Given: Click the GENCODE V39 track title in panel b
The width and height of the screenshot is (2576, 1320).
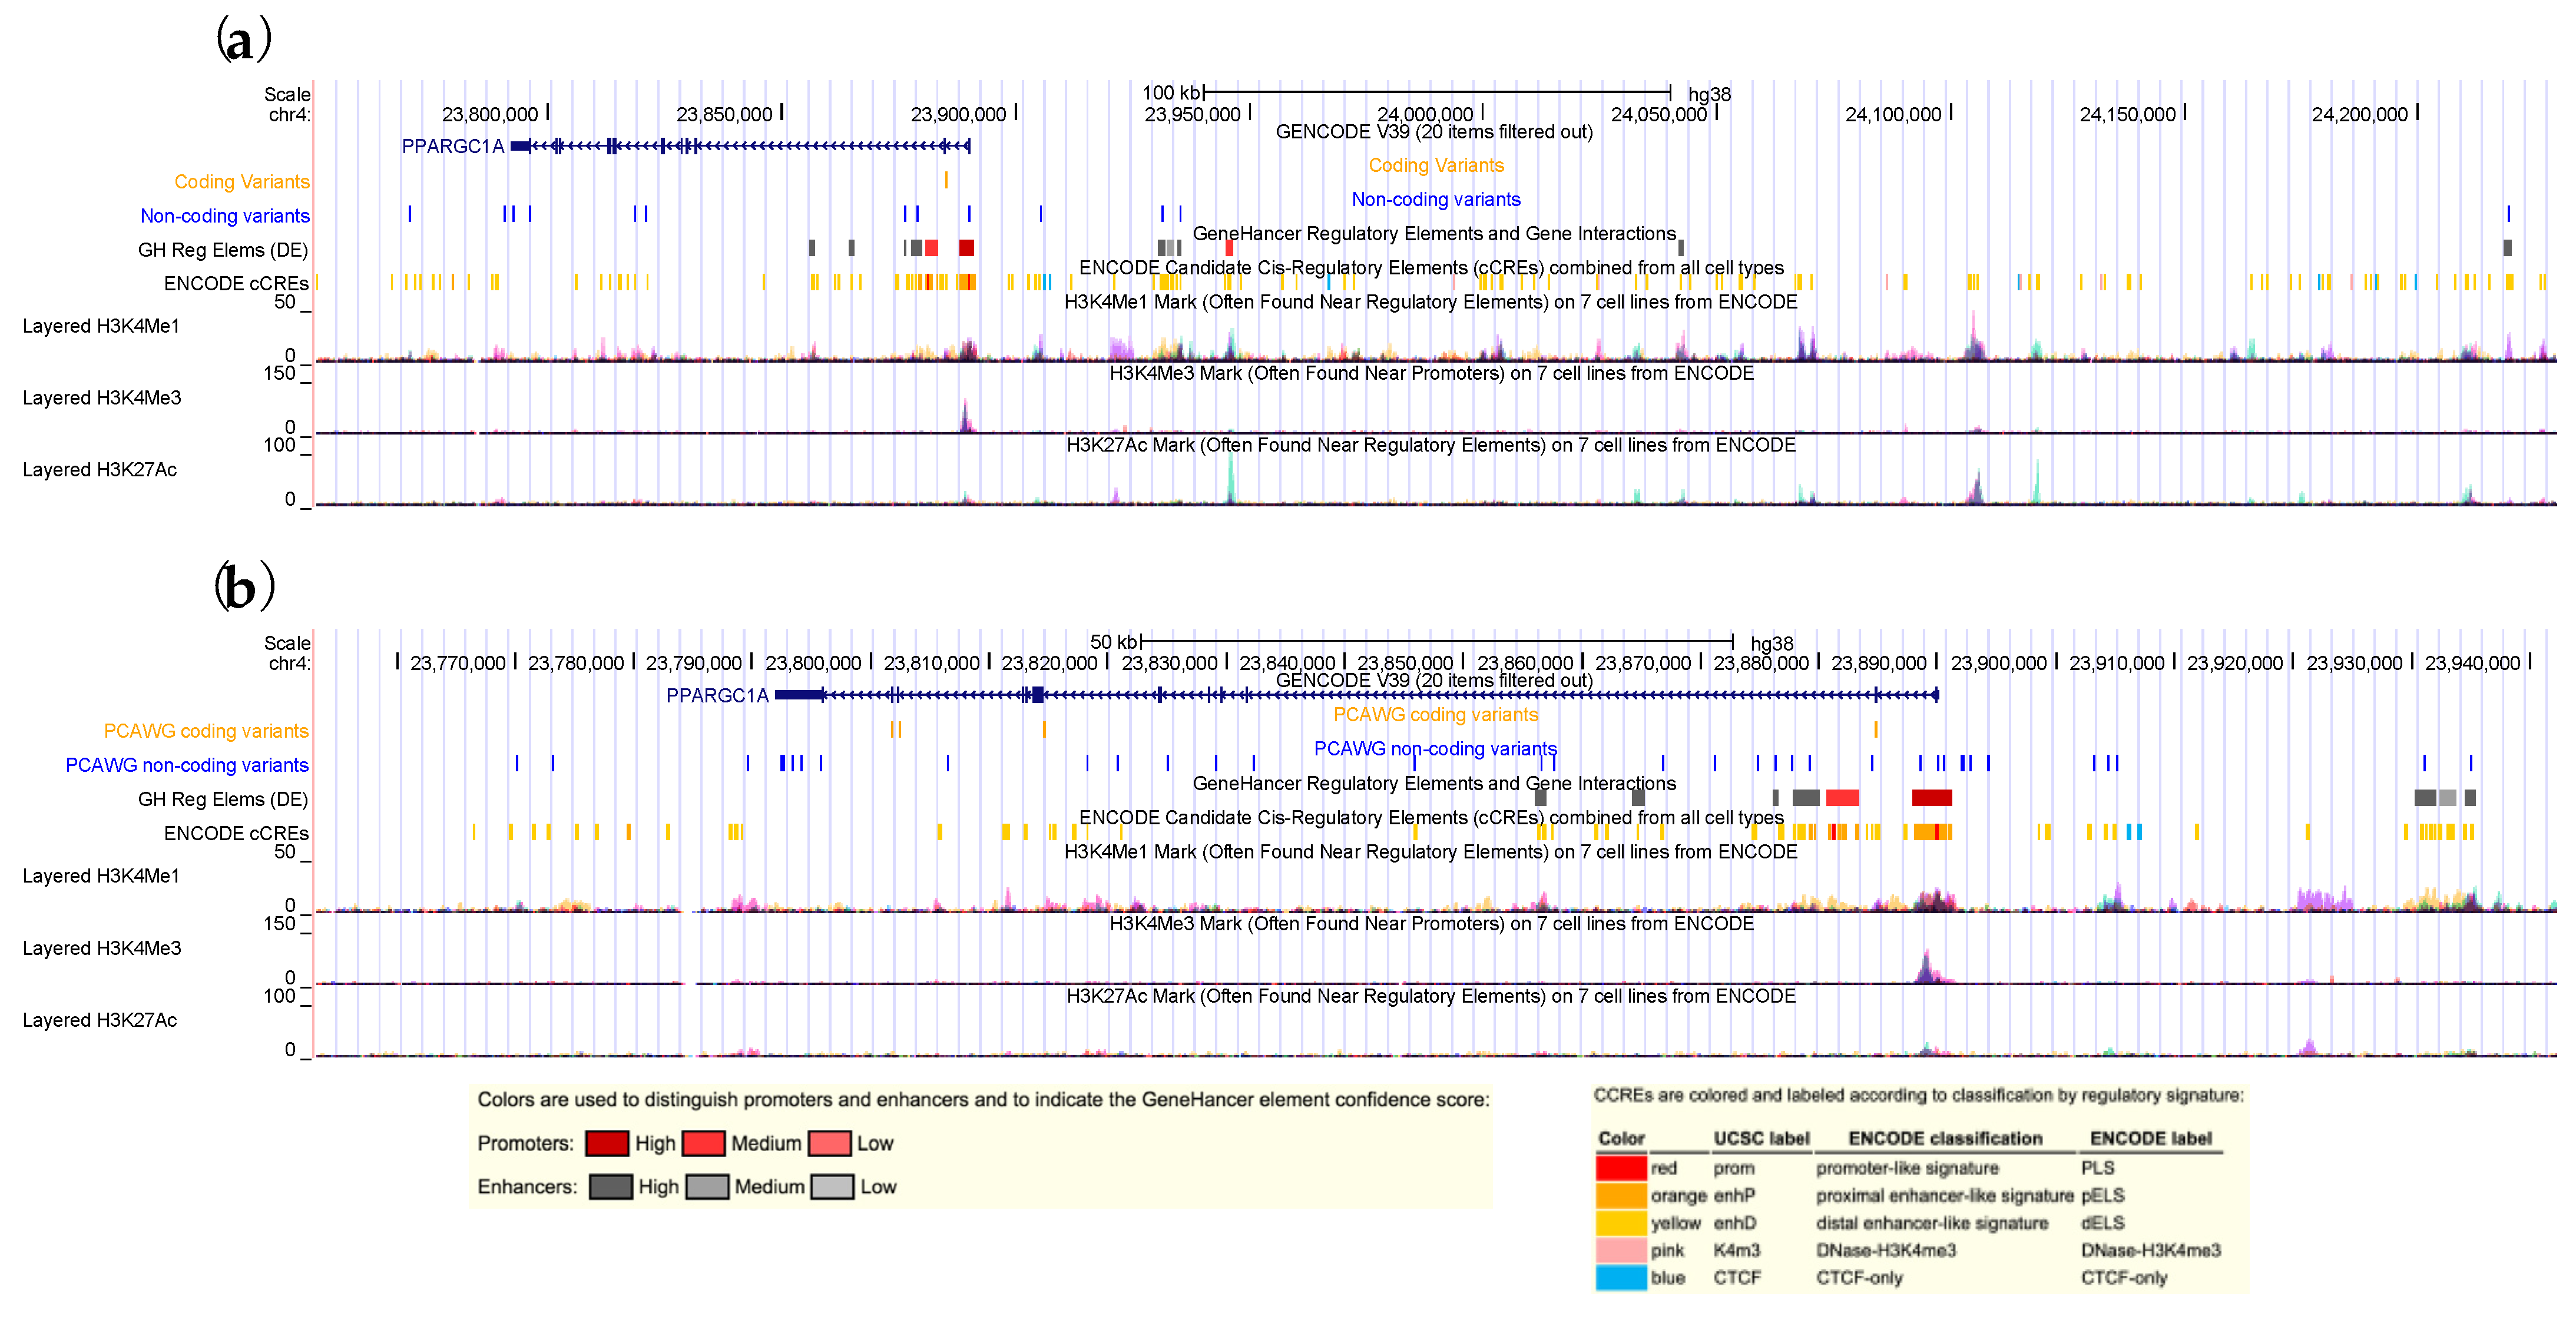Looking at the screenshot, I should pos(1434,681).
